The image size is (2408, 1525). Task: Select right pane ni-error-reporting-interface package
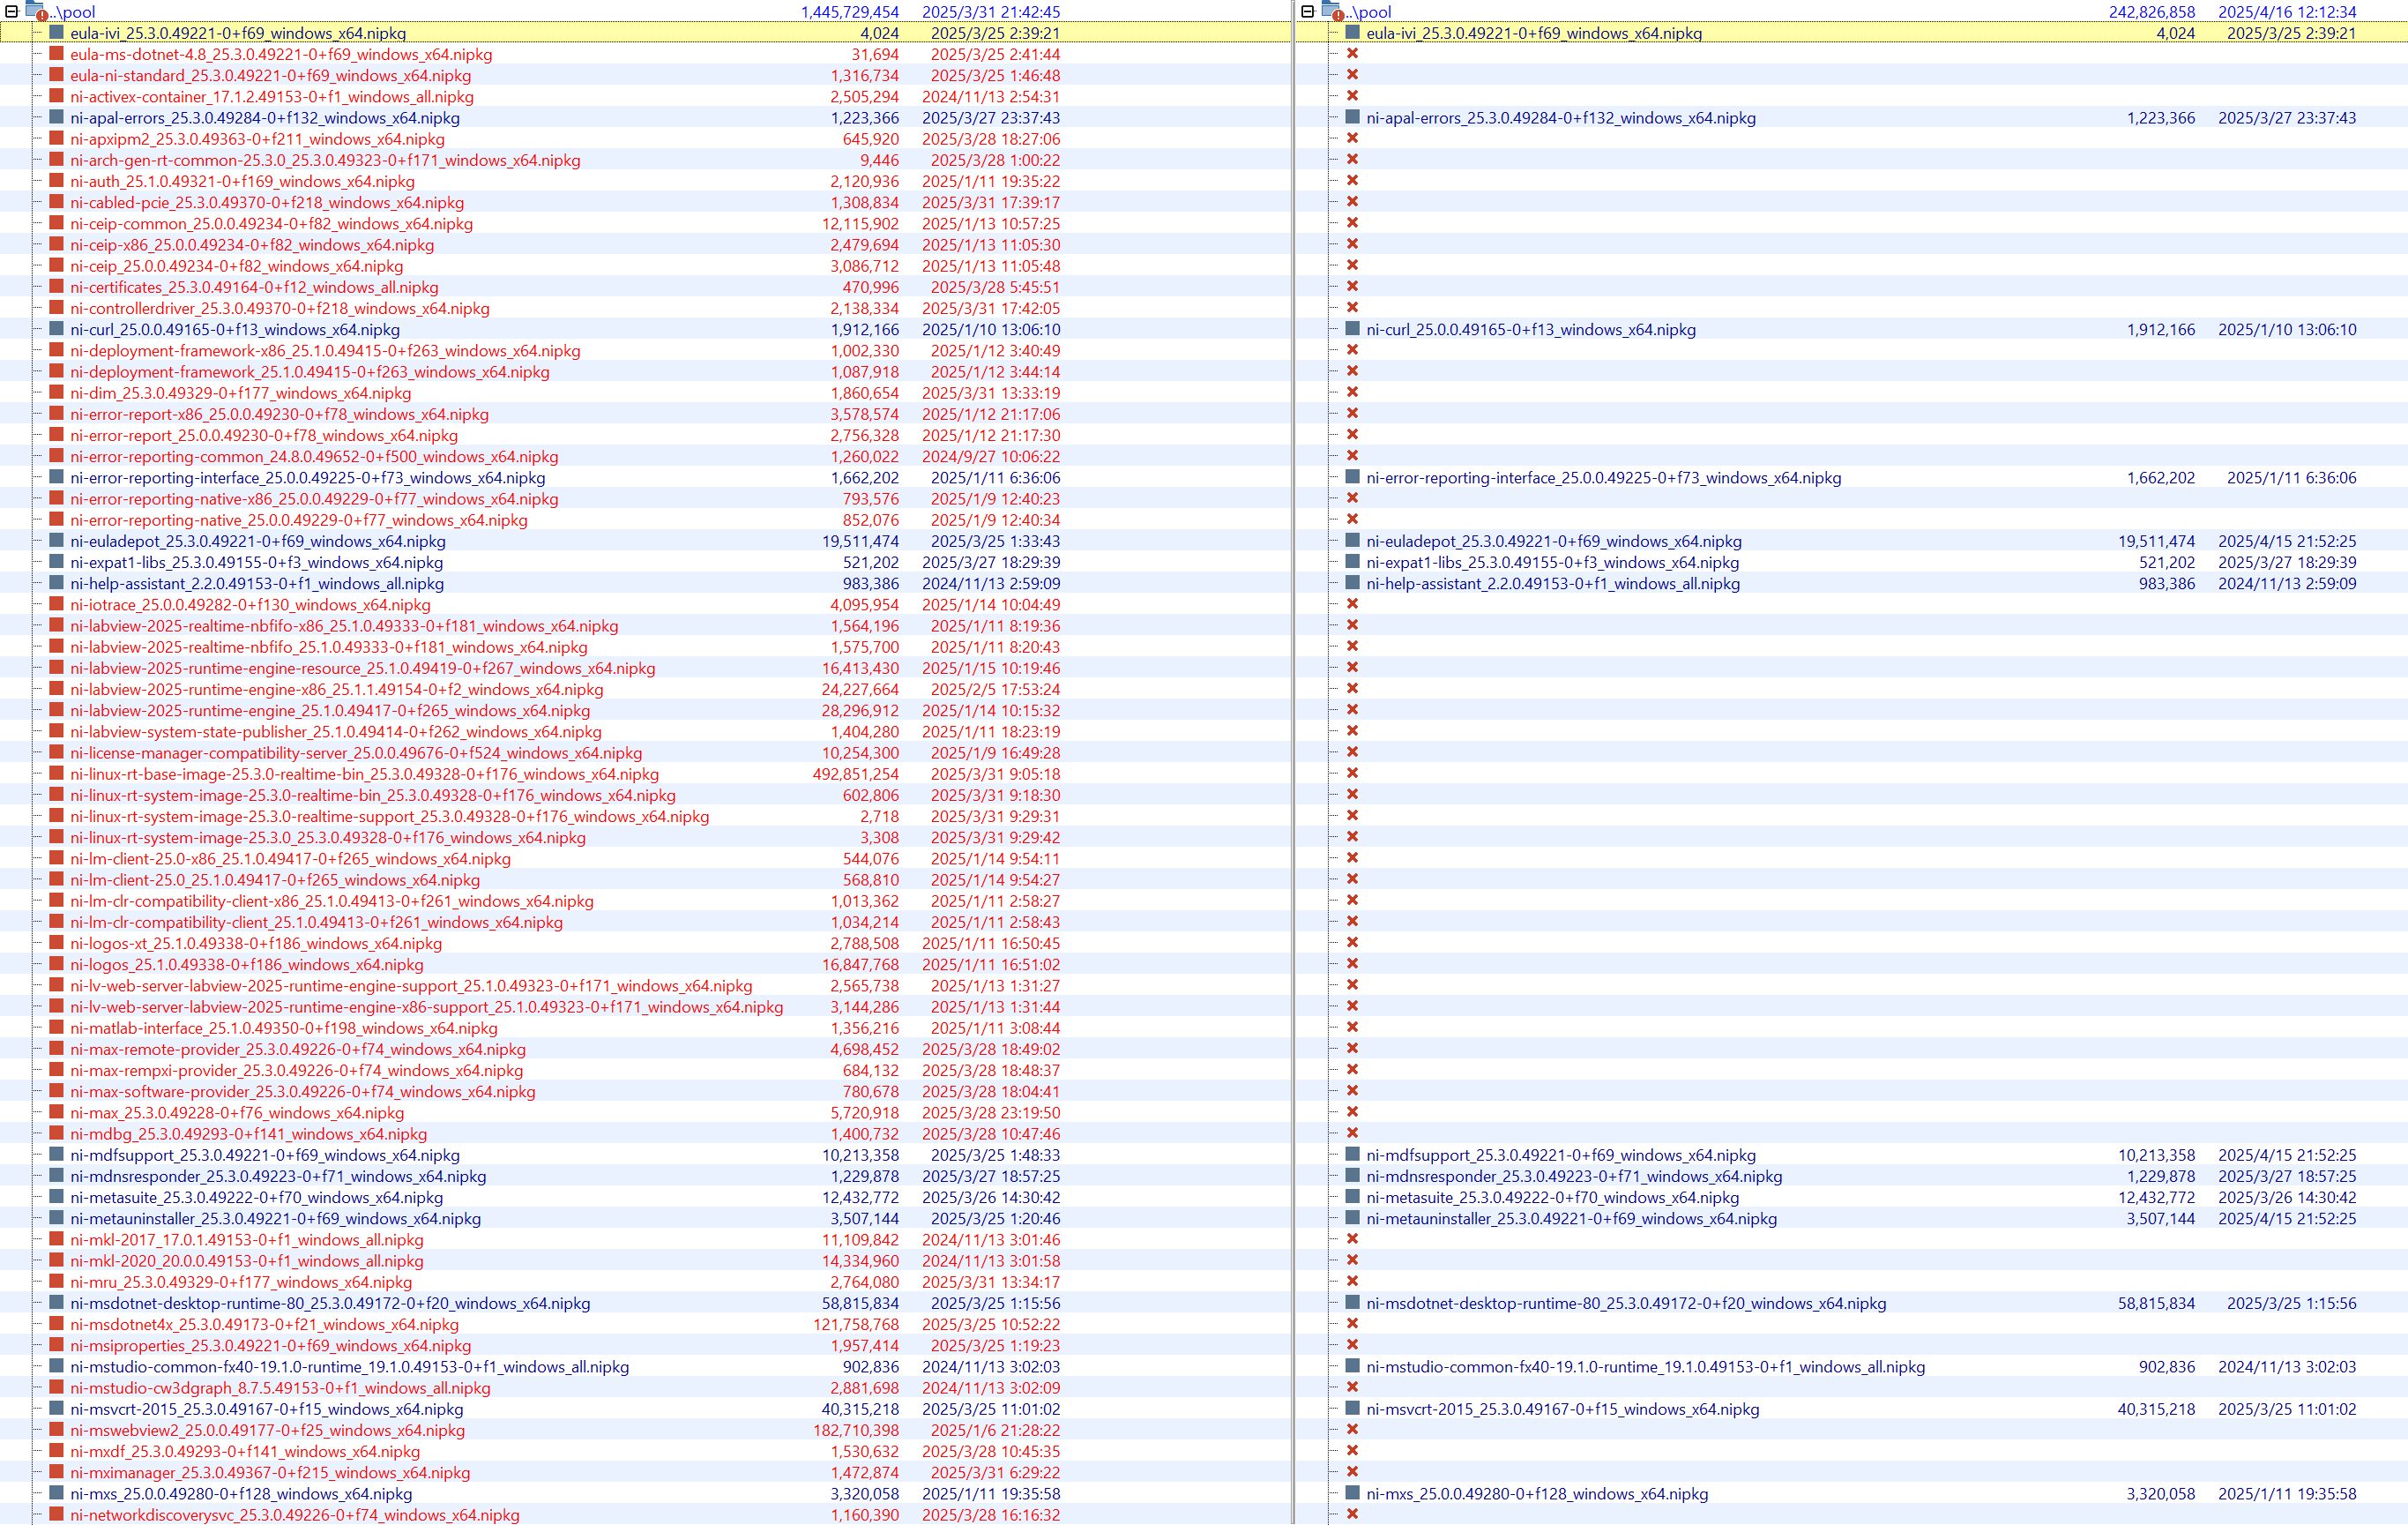(x=1603, y=478)
